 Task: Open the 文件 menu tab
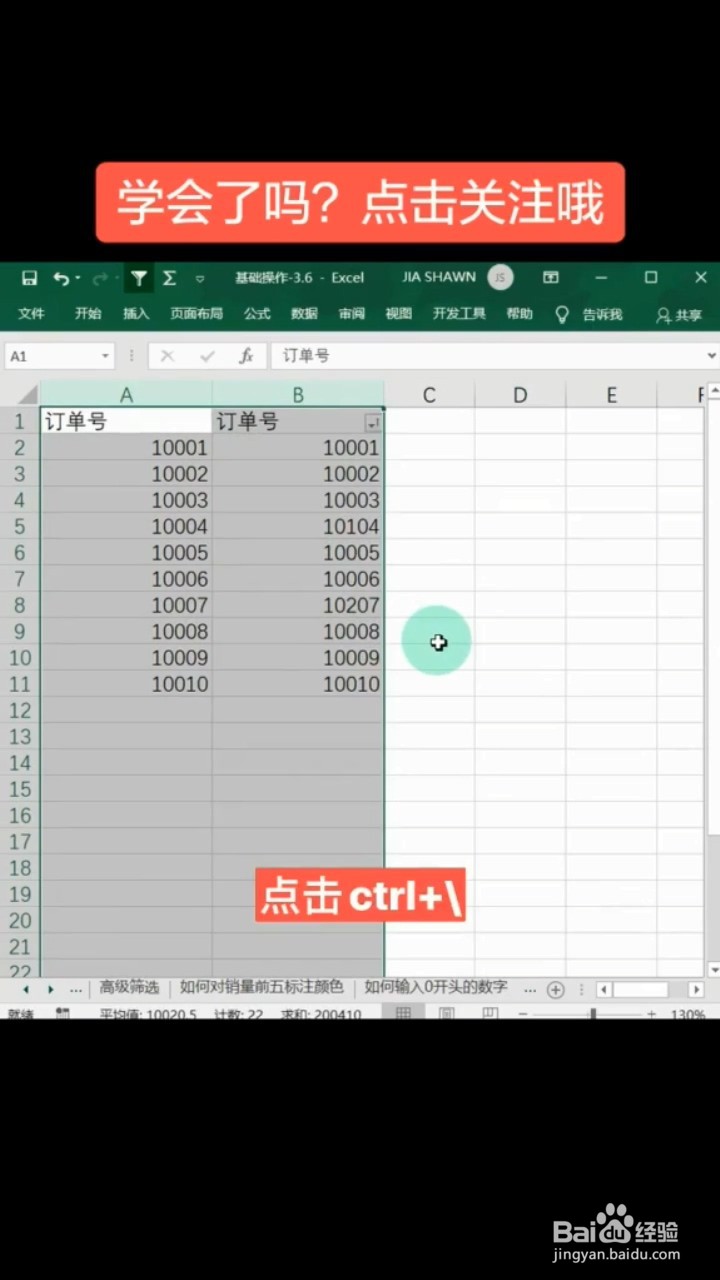coord(31,314)
